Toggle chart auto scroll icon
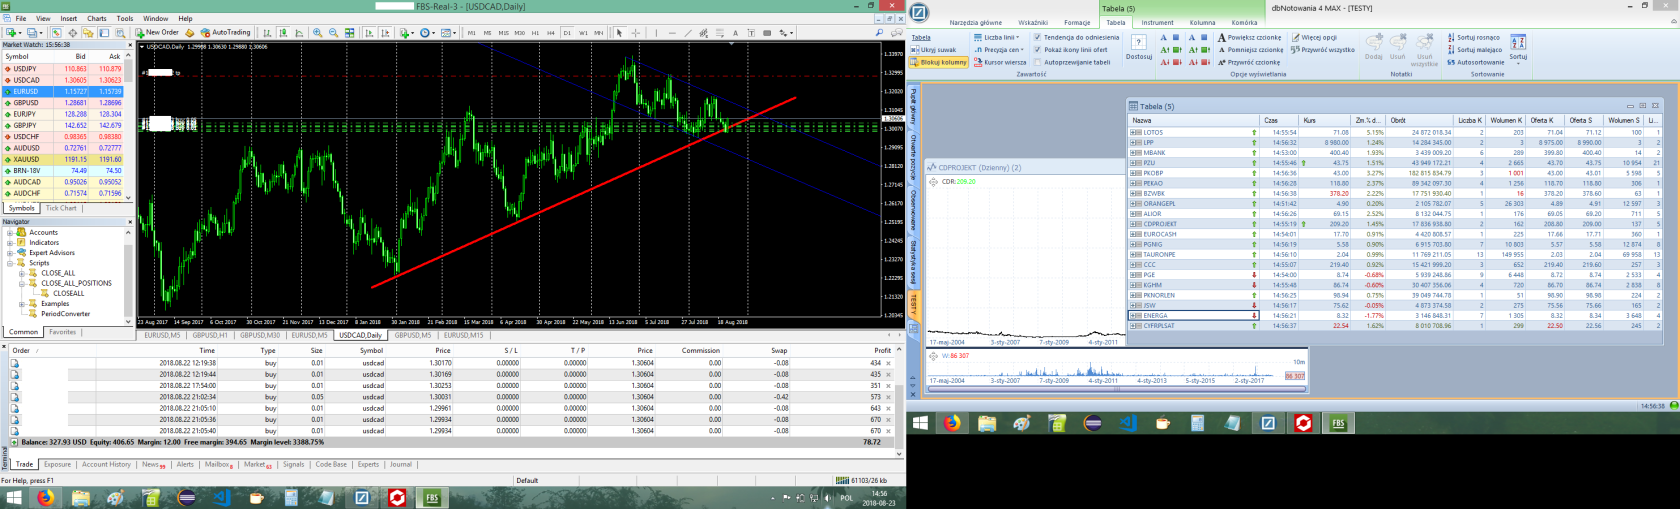The height and width of the screenshot is (509, 1680). pyautogui.click(x=370, y=32)
